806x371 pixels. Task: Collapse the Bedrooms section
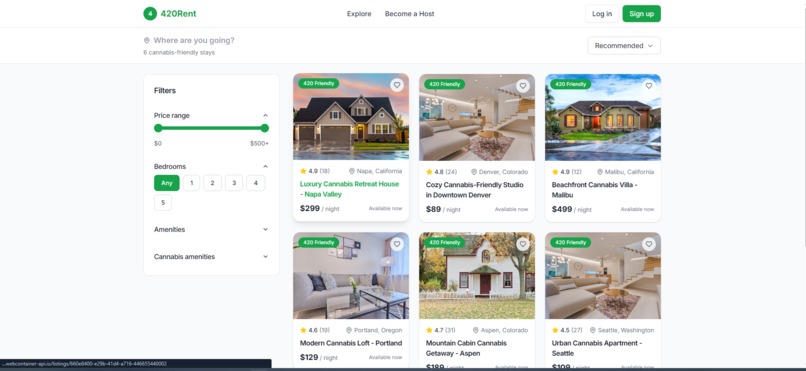(265, 166)
